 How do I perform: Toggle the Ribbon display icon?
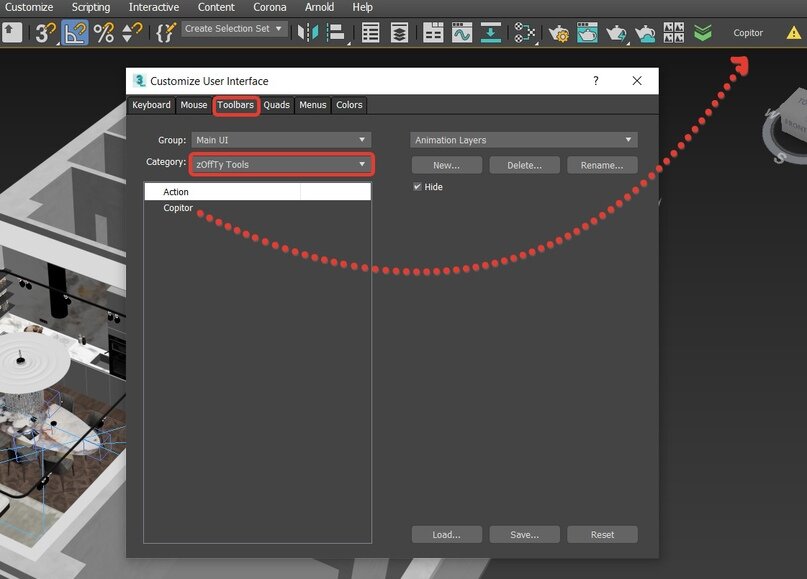point(433,33)
